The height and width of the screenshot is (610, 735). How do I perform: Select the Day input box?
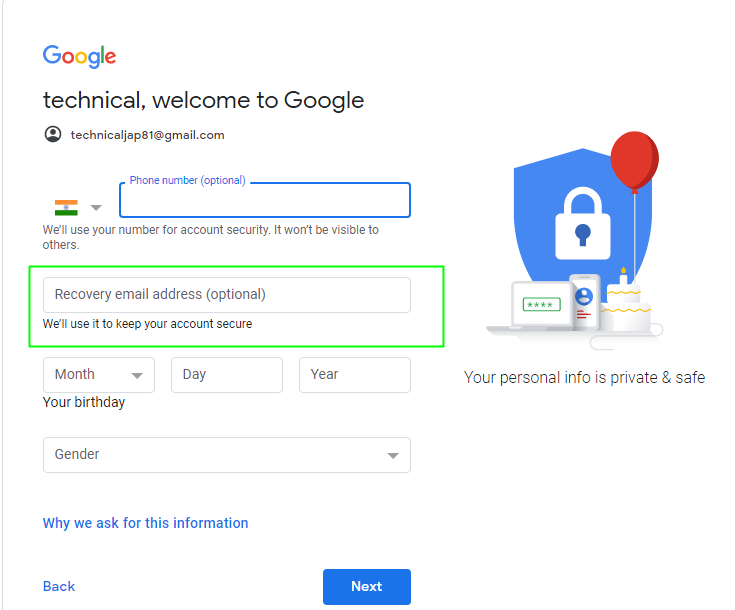pos(227,375)
